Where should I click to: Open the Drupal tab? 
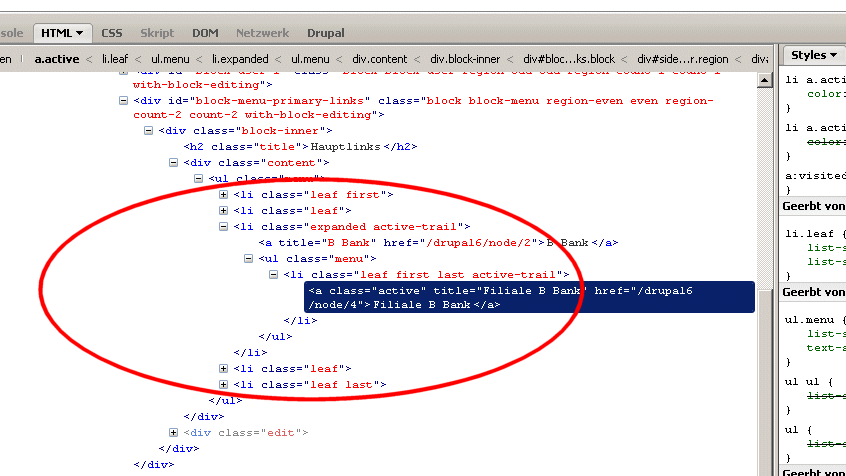point(326,33)
